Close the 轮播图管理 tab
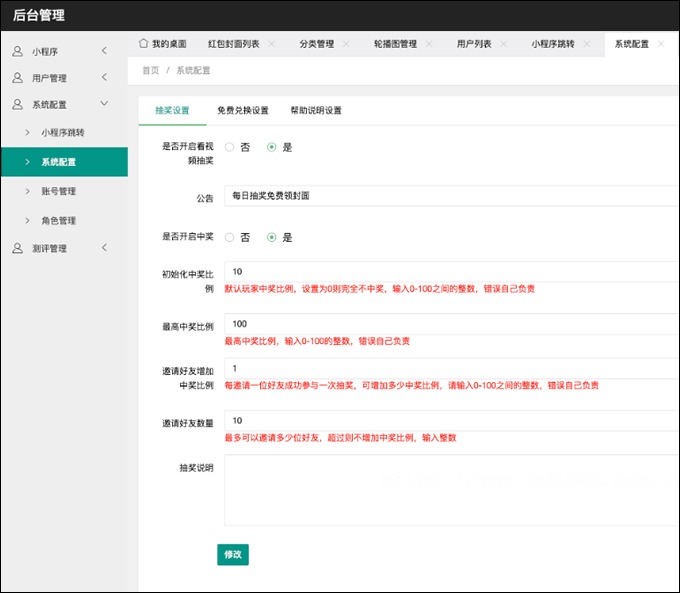Image resolution: width=680 pixels, height=593 pixels. coord(429,44)
